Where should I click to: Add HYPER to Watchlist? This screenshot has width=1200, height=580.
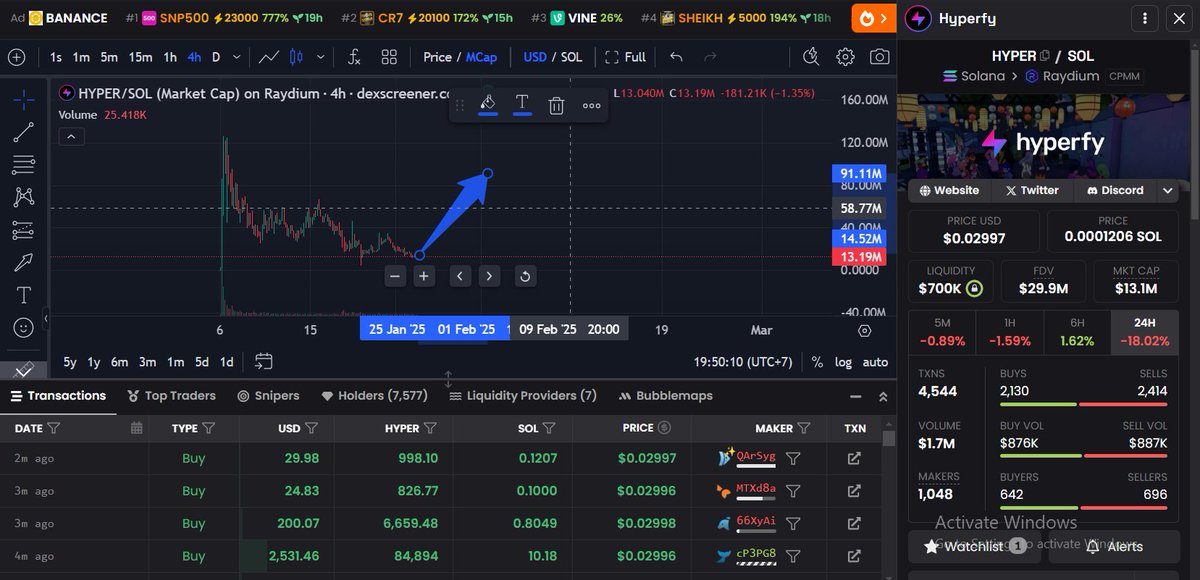[975, 546]
